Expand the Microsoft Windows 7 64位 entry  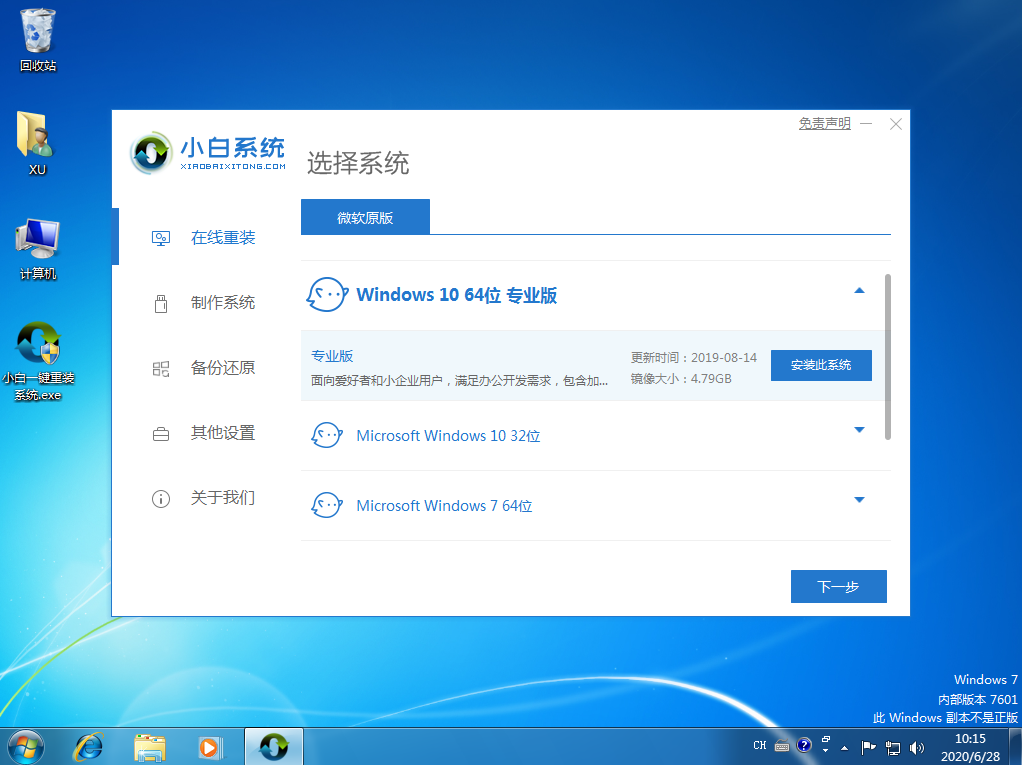859,500
